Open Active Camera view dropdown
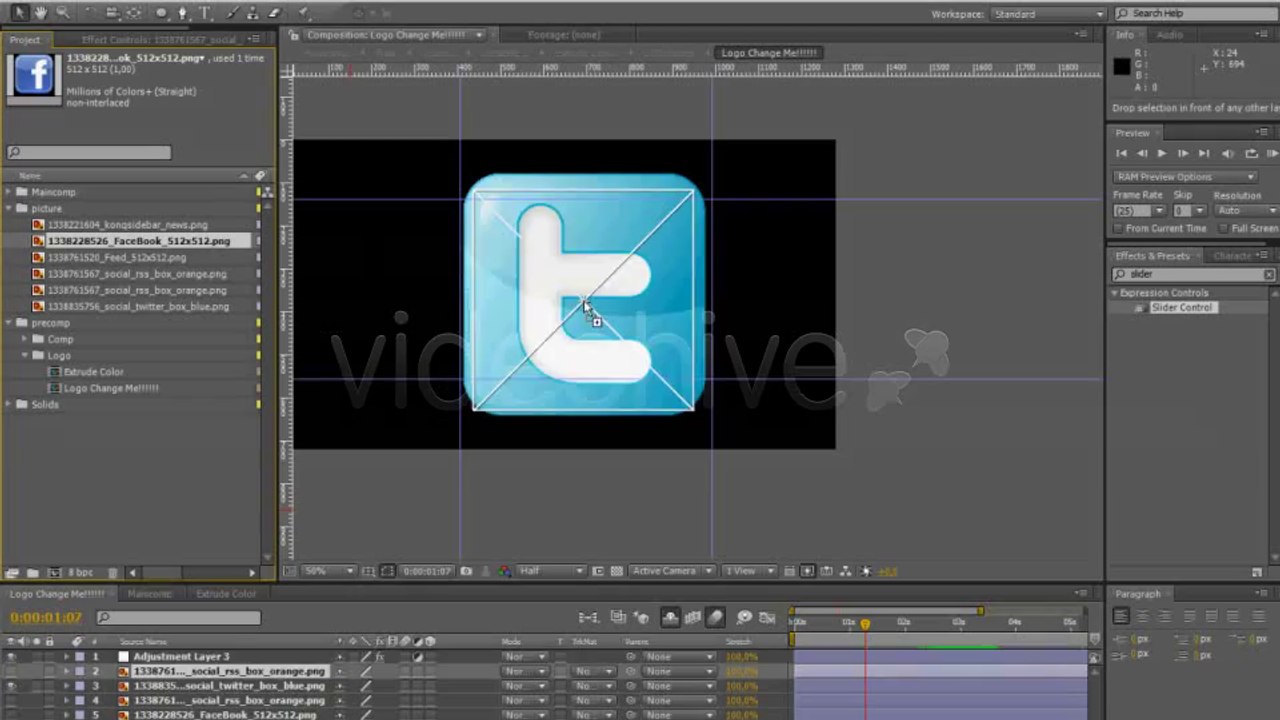 [671, 571]
